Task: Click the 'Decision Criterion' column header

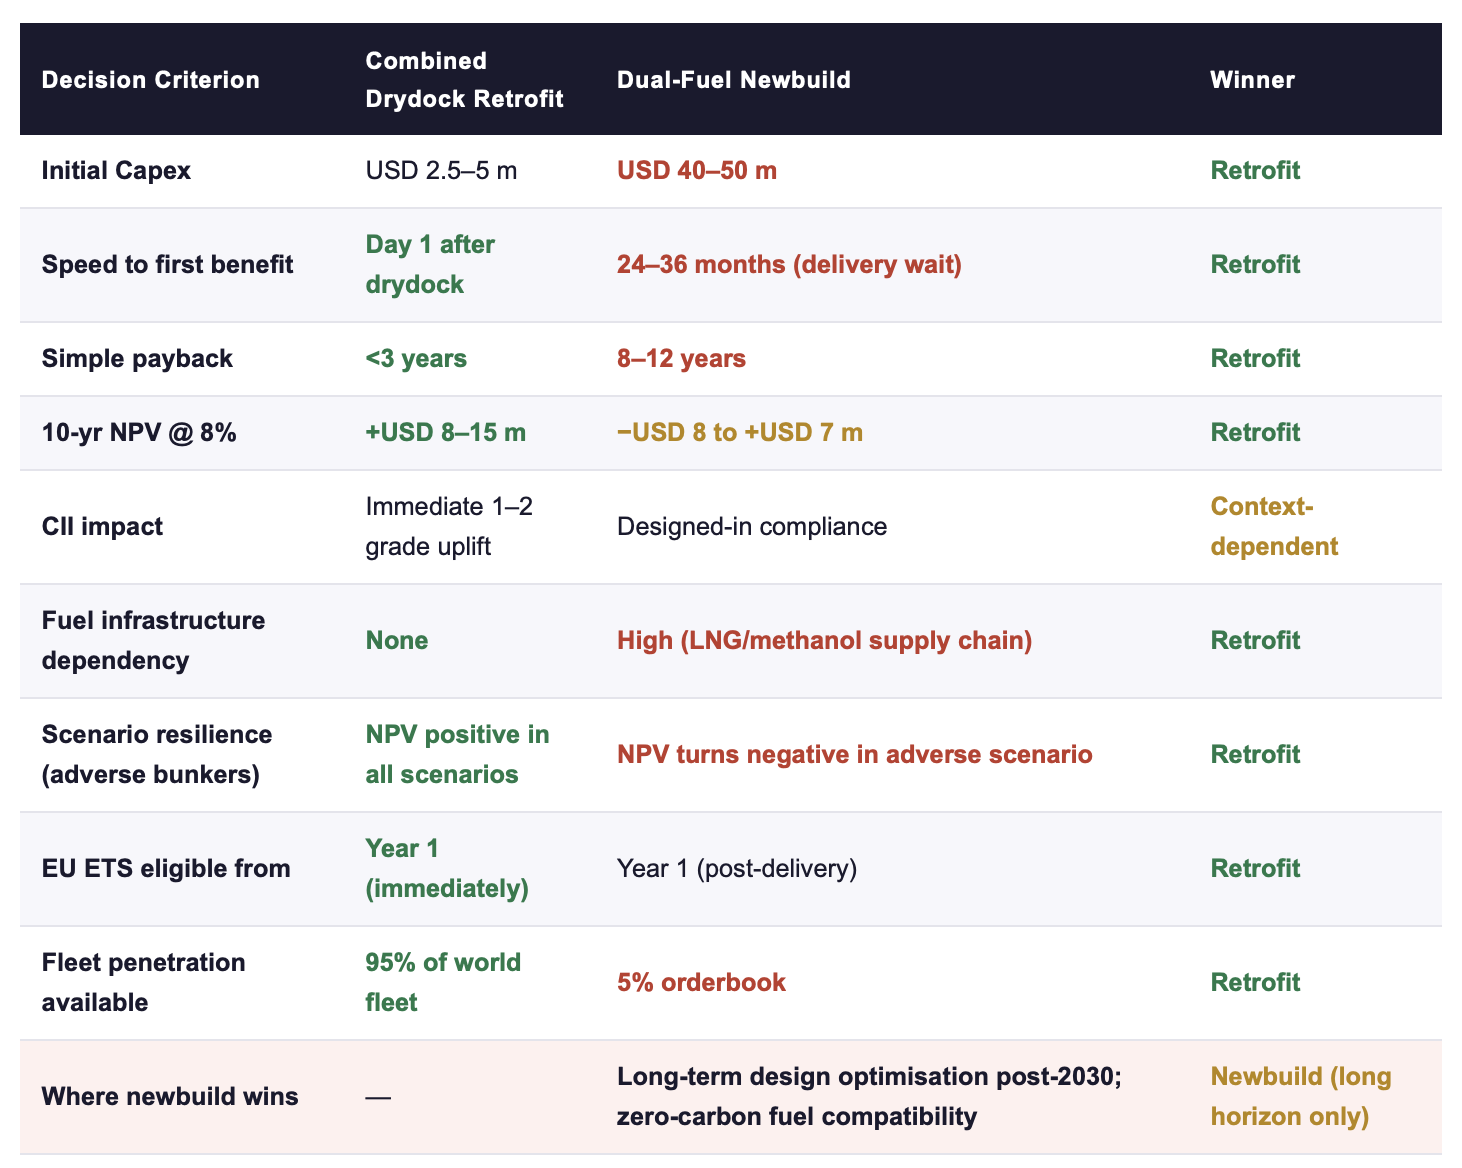Action: (150, 80)
